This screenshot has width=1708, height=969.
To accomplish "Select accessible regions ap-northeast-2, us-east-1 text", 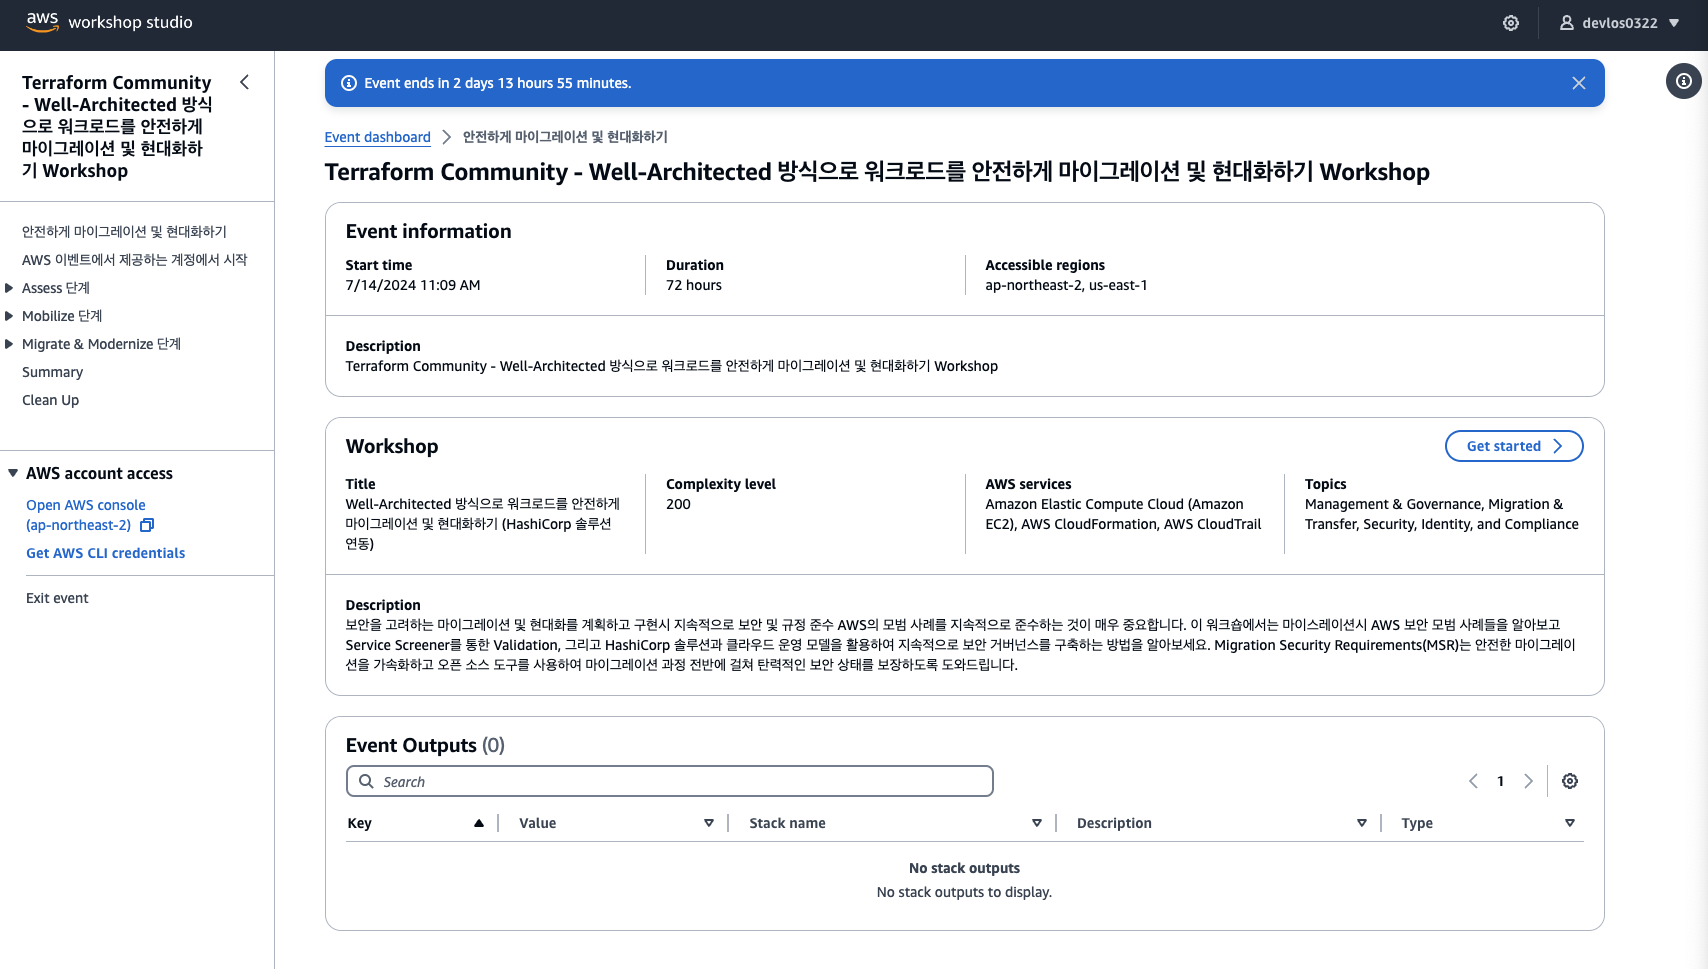I will tap(1066, 285).
